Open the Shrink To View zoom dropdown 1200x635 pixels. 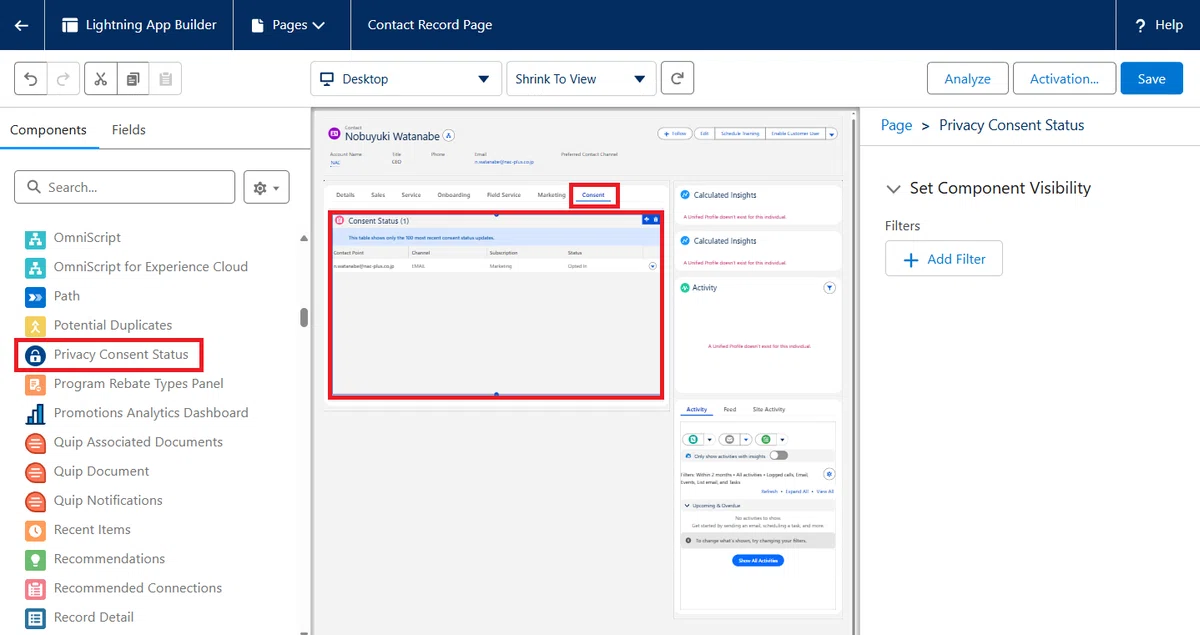(x=582, y=79)
